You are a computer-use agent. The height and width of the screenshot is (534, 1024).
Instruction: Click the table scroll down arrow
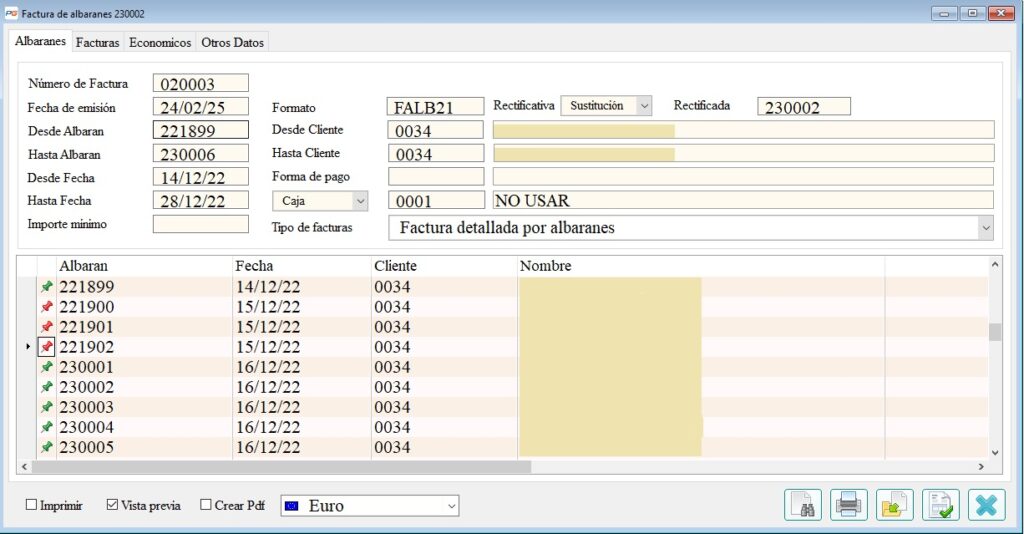pyautogui.click(x=995, y=452)
